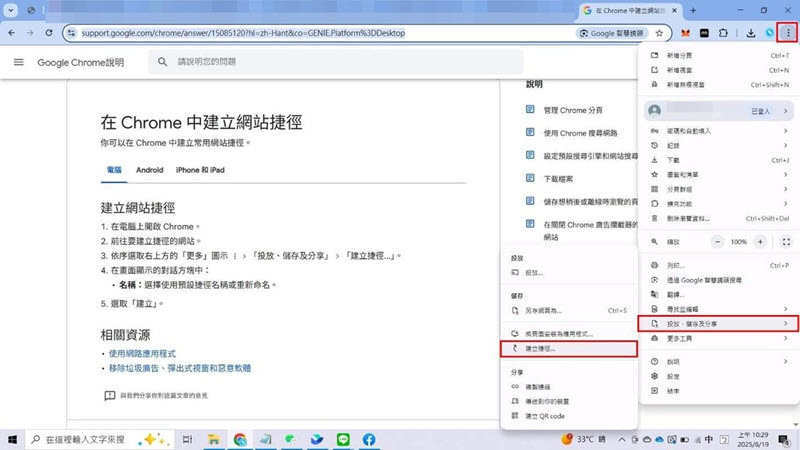Choose 透過 Google 智慧鏡頭搜尋 menu entry
Viewport: 800px width, 450px height.
click(719, 280)
